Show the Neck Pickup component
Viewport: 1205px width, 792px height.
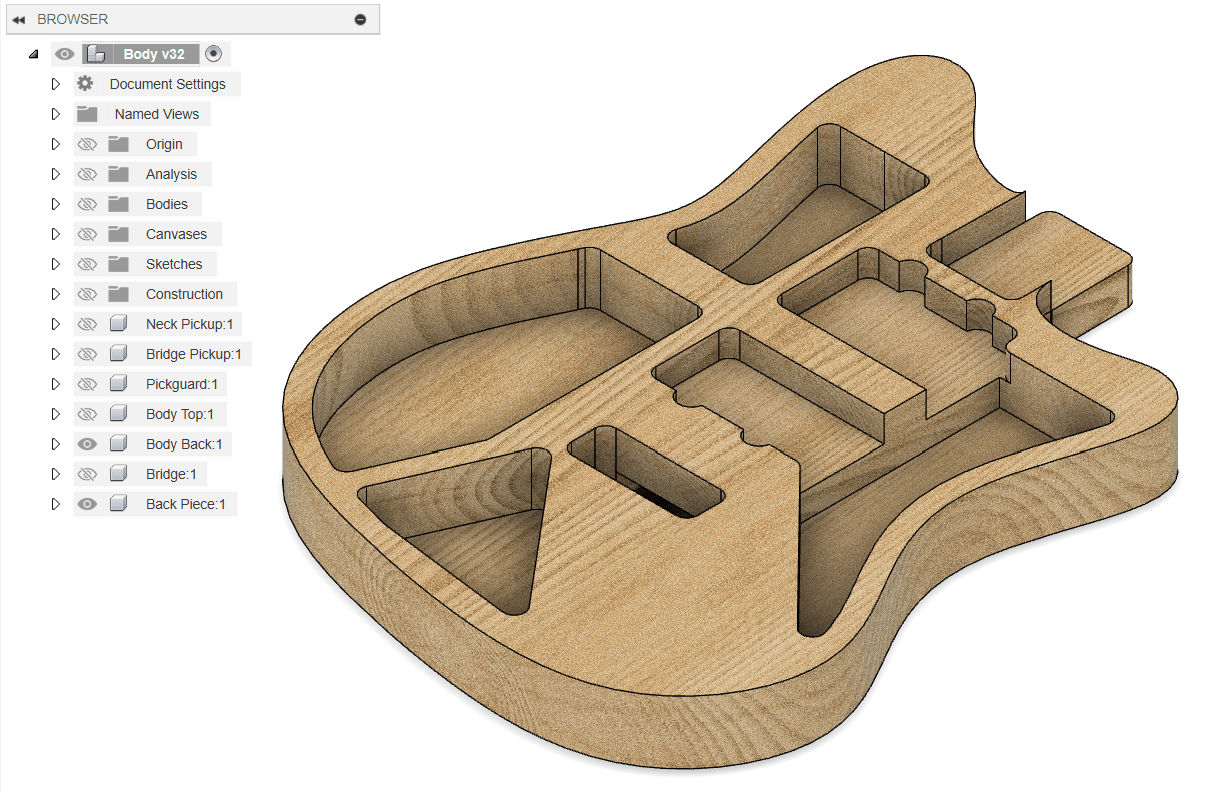[87, 324]
